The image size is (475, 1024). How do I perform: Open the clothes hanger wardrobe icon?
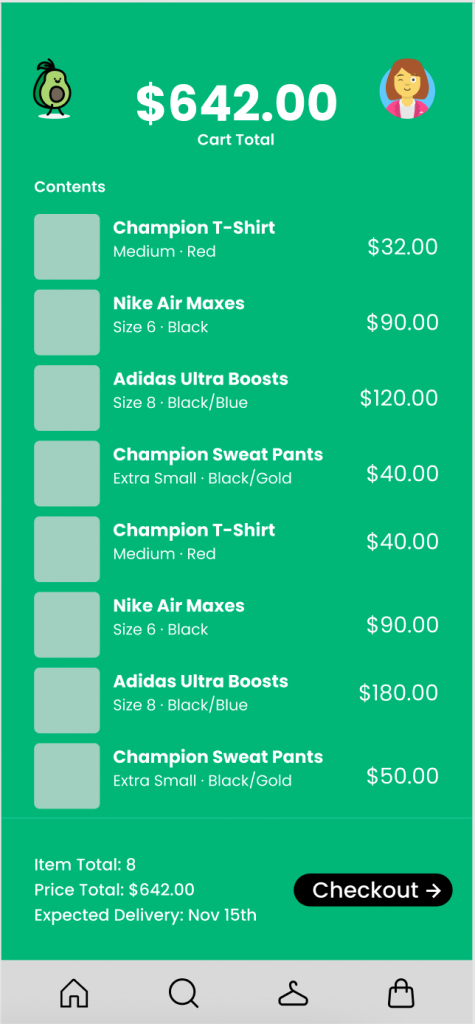(293, 994)
